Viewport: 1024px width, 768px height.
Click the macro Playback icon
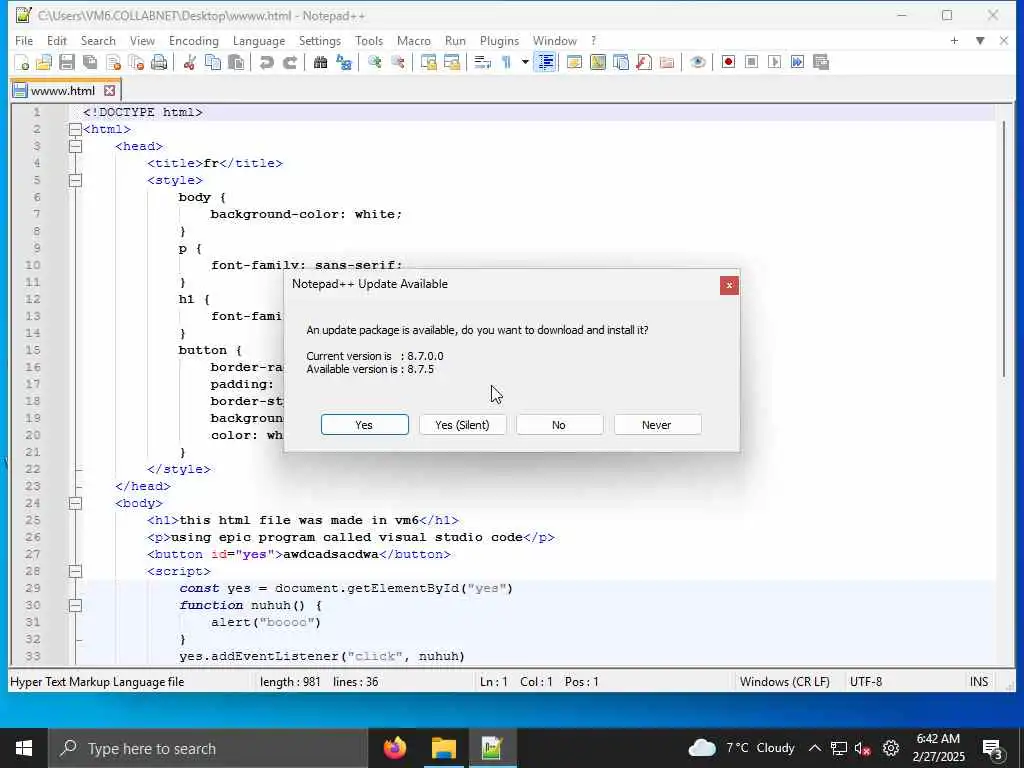point(775,63)
